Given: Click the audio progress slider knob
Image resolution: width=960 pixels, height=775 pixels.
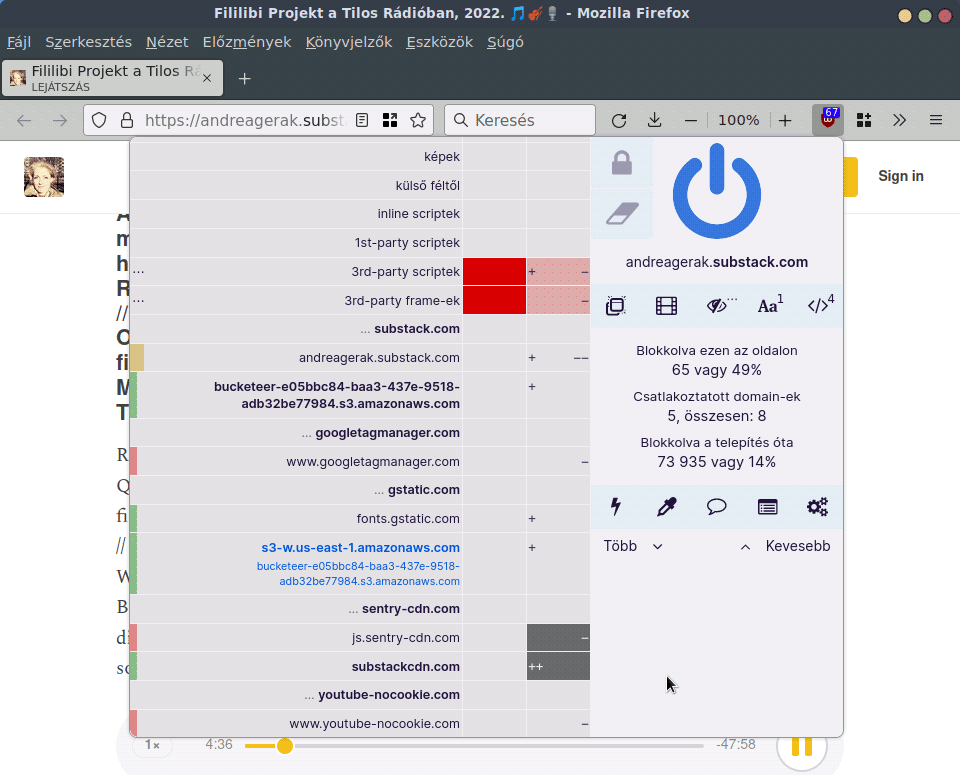Looking at the screenshot, I should pos(284,746).
